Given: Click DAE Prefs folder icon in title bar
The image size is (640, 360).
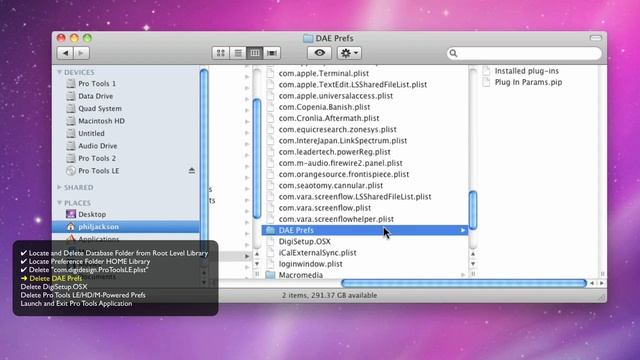Looking at the screenshot, I should click(308, 38).
